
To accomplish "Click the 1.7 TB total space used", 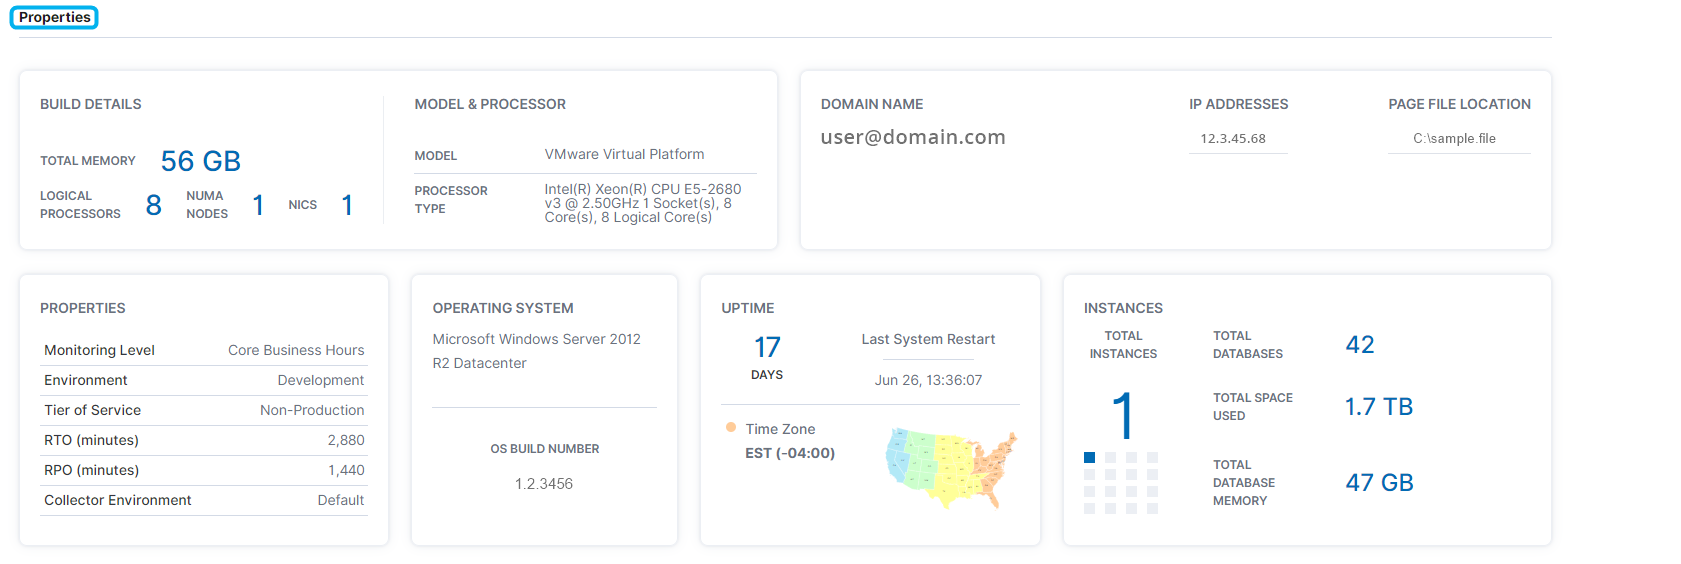I will pos(1378,407).
